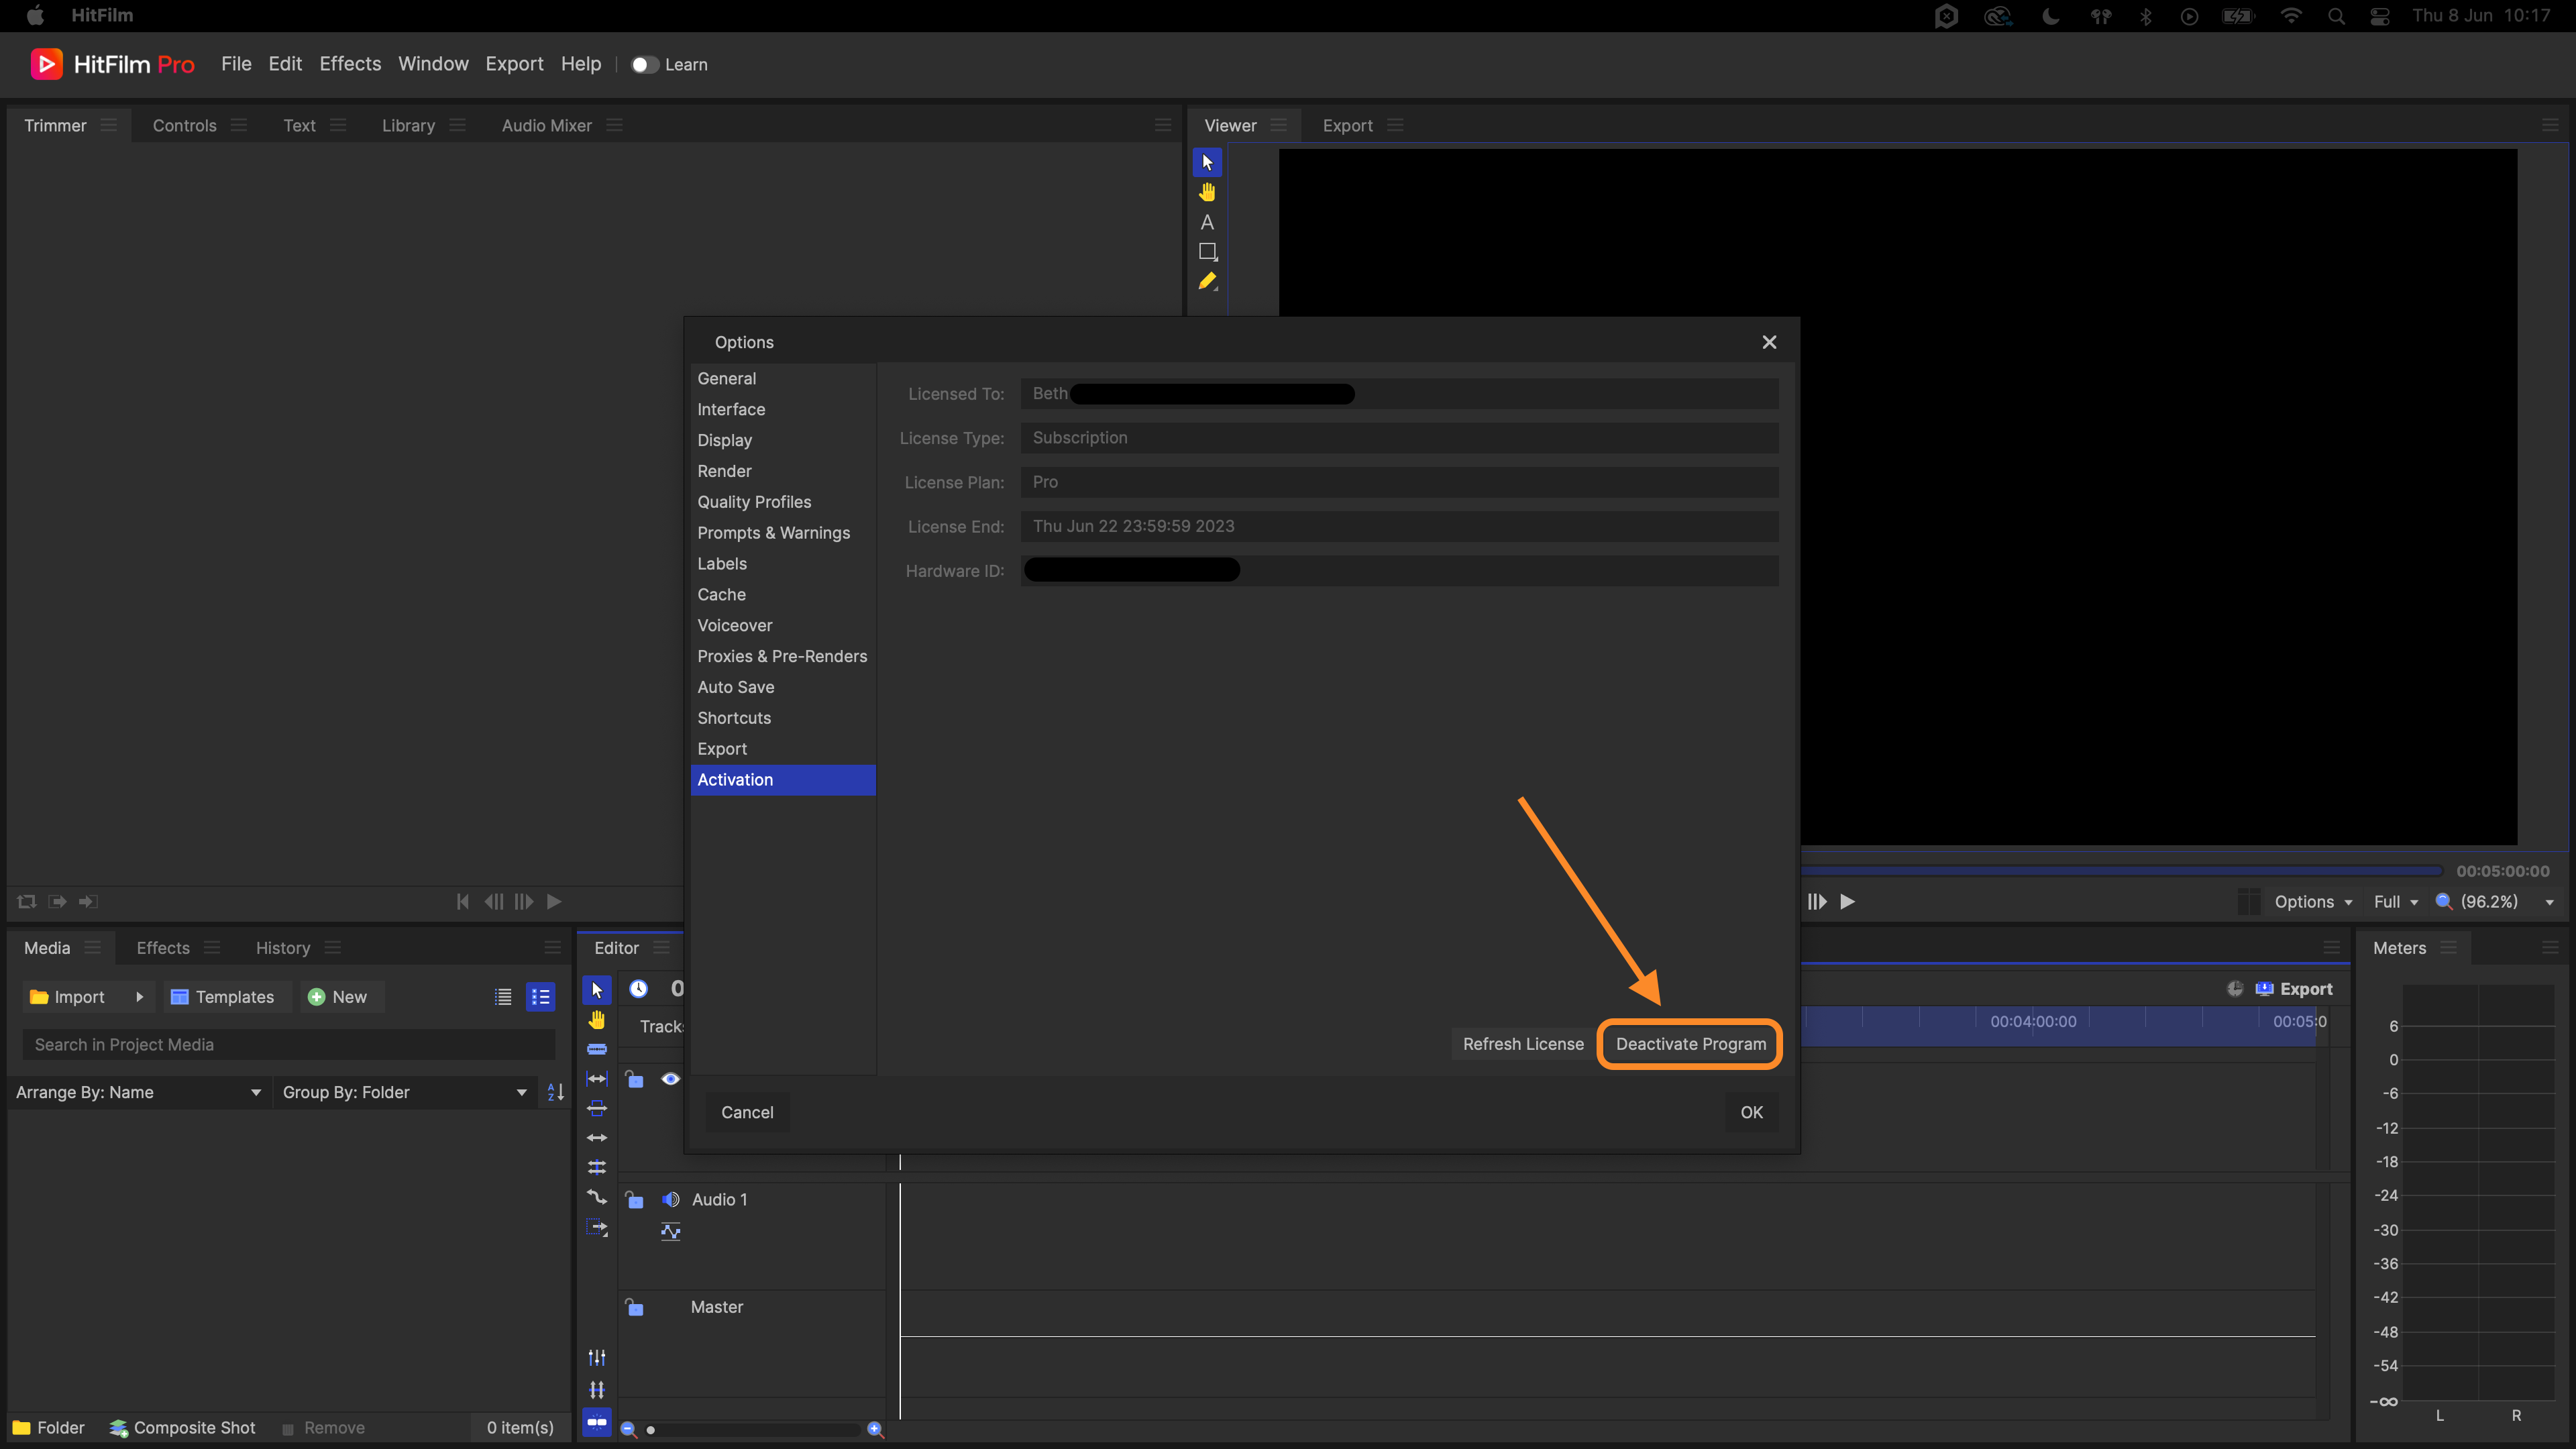Click the Export button in the Editor
Screen dimensions: 2576x1449
coord(2295,988)
